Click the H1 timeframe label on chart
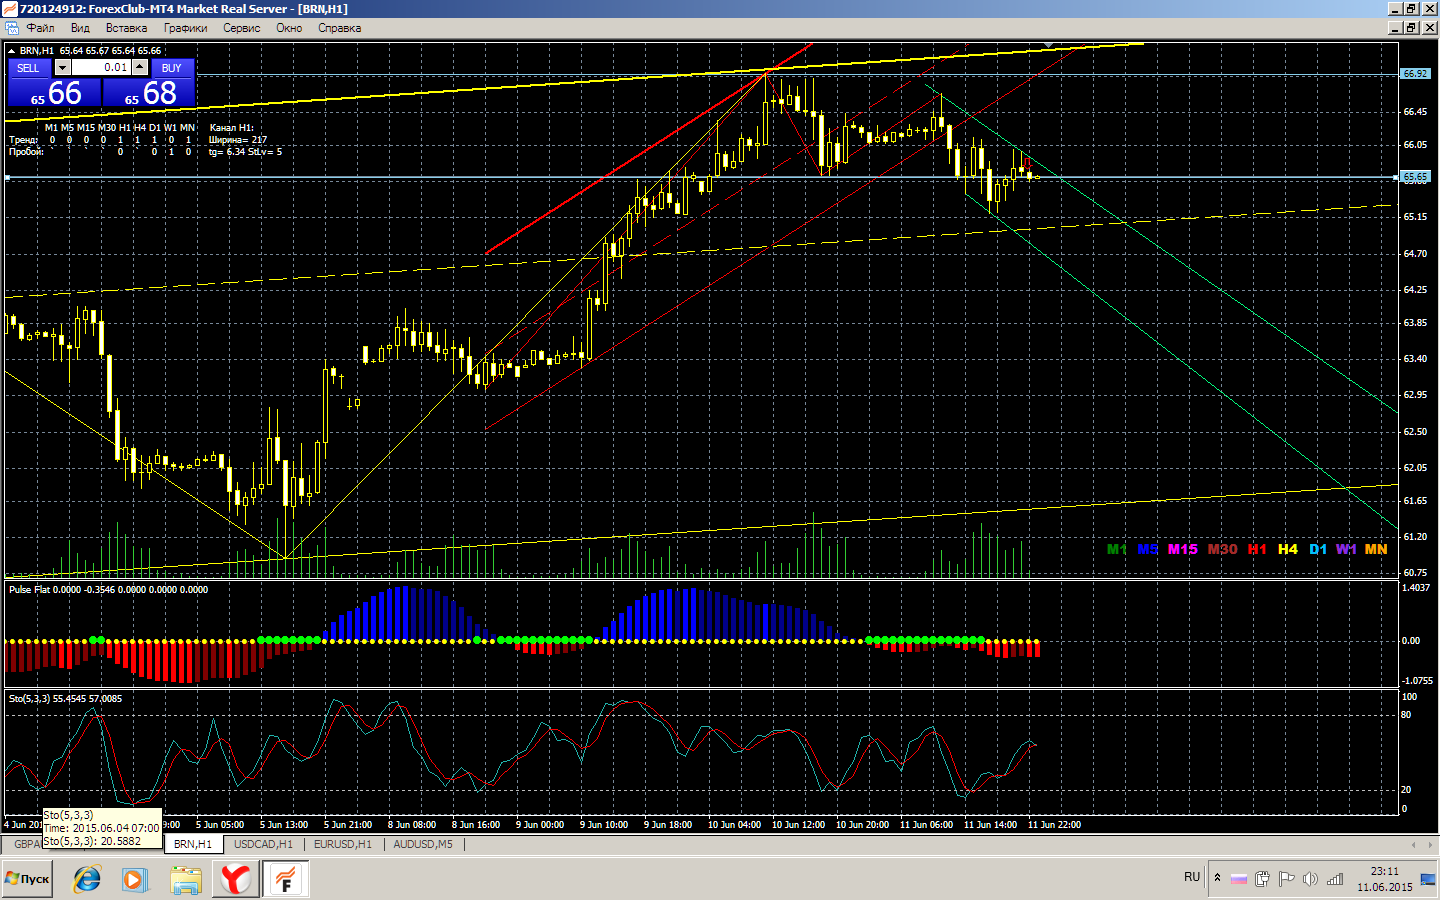This screenshot has width=1440, height=900. tap(1258, 549)
